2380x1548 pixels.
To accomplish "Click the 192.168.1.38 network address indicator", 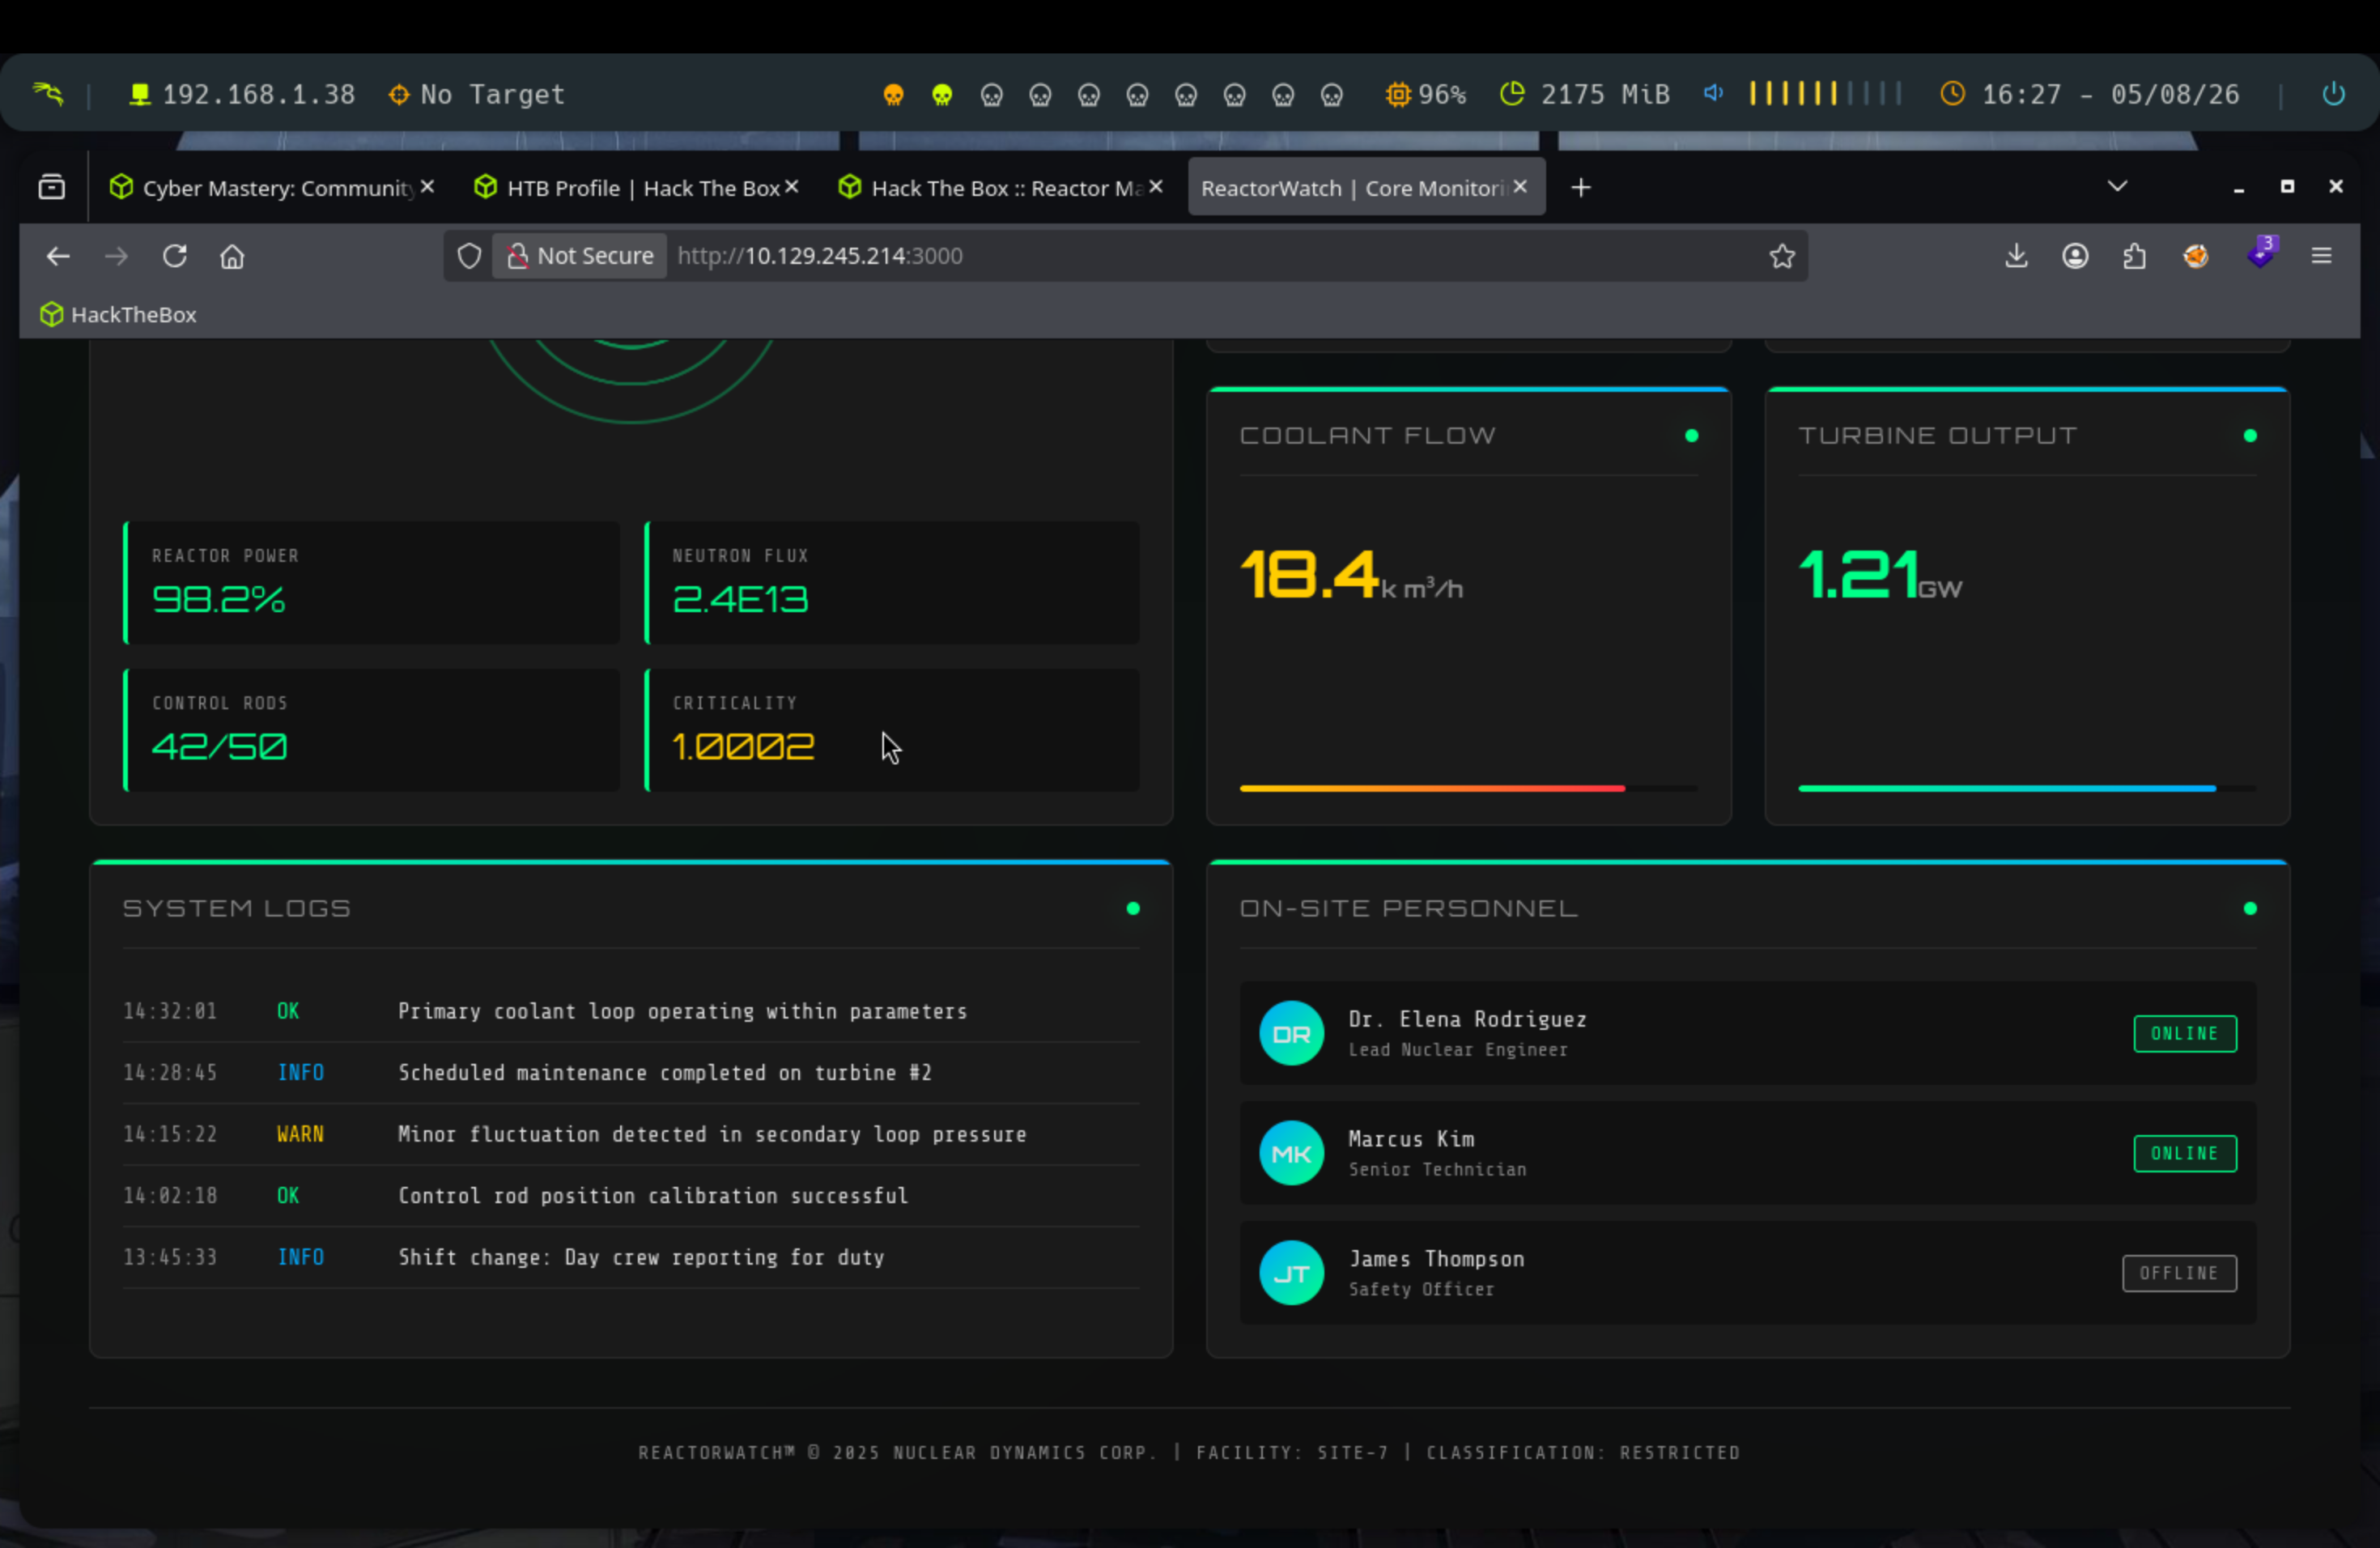I will (243, 95).
